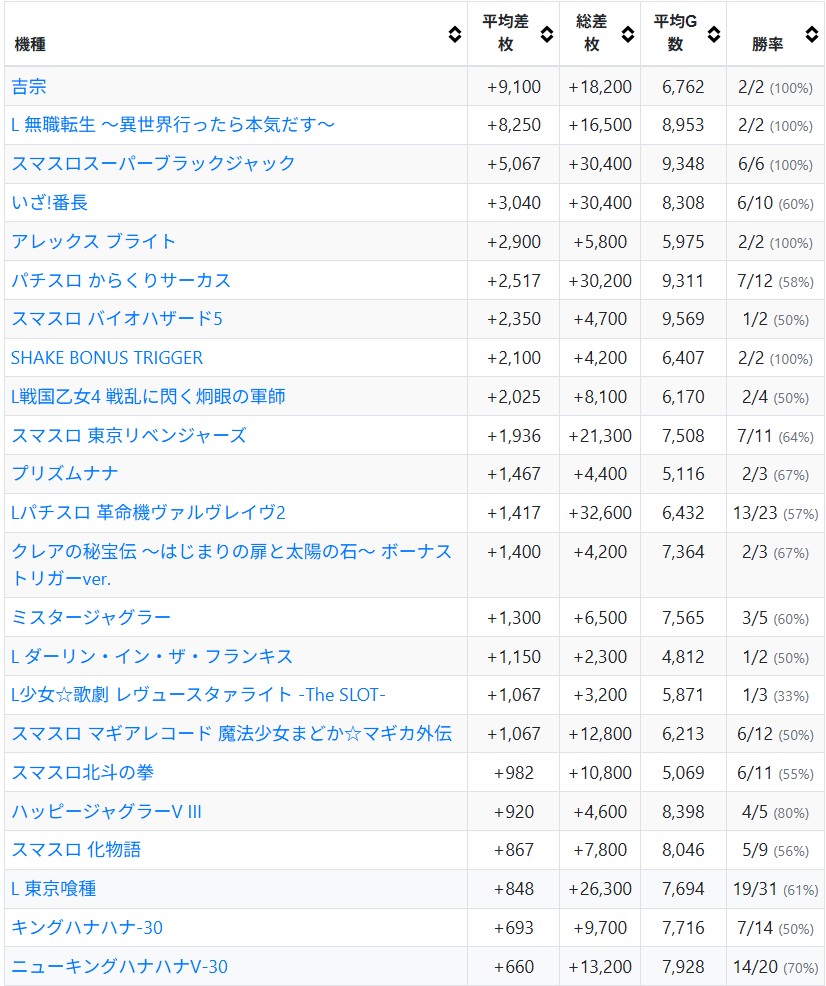Select the 4,812 average games cell
This screenshot has height=986, width=826.
(683, 657)
